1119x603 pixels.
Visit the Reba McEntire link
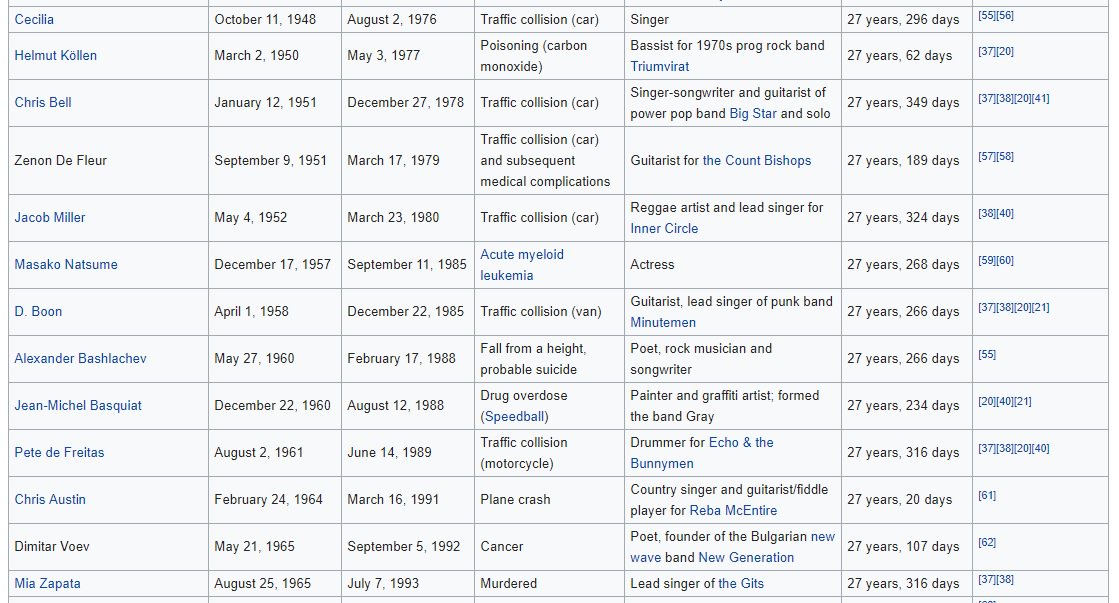[734, 510]
